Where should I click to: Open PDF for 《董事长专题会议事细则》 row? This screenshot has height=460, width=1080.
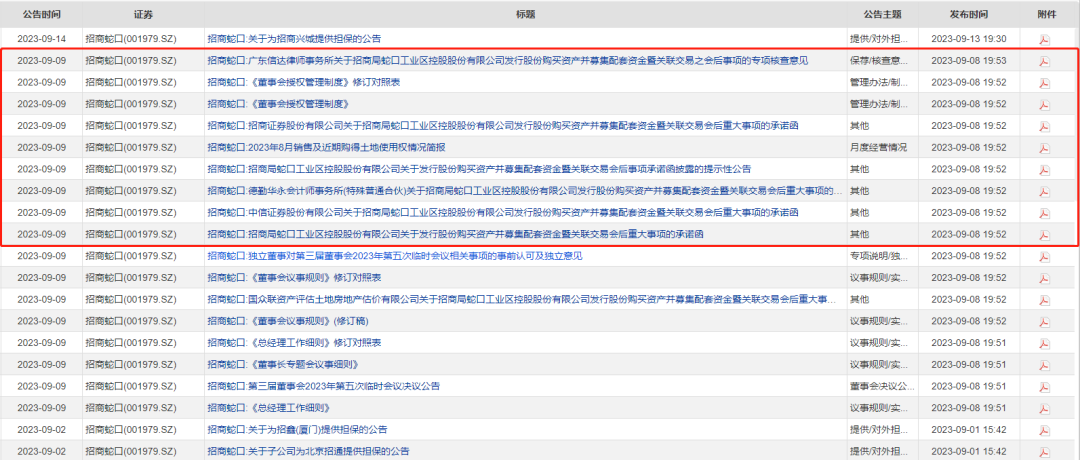[x=1044, y=365]
